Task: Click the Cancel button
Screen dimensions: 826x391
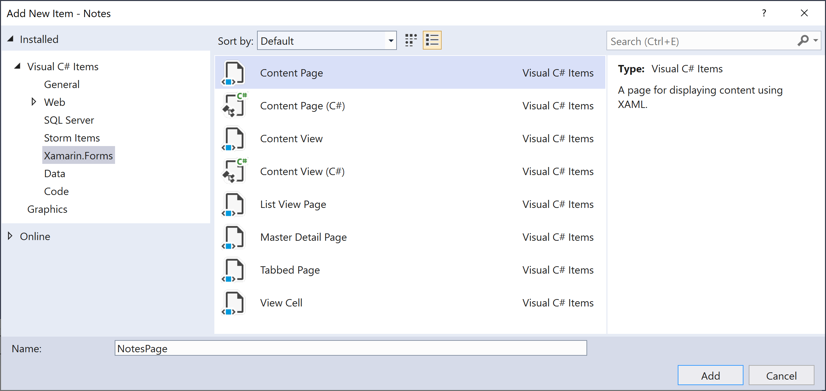Action: tap(781, 376)
